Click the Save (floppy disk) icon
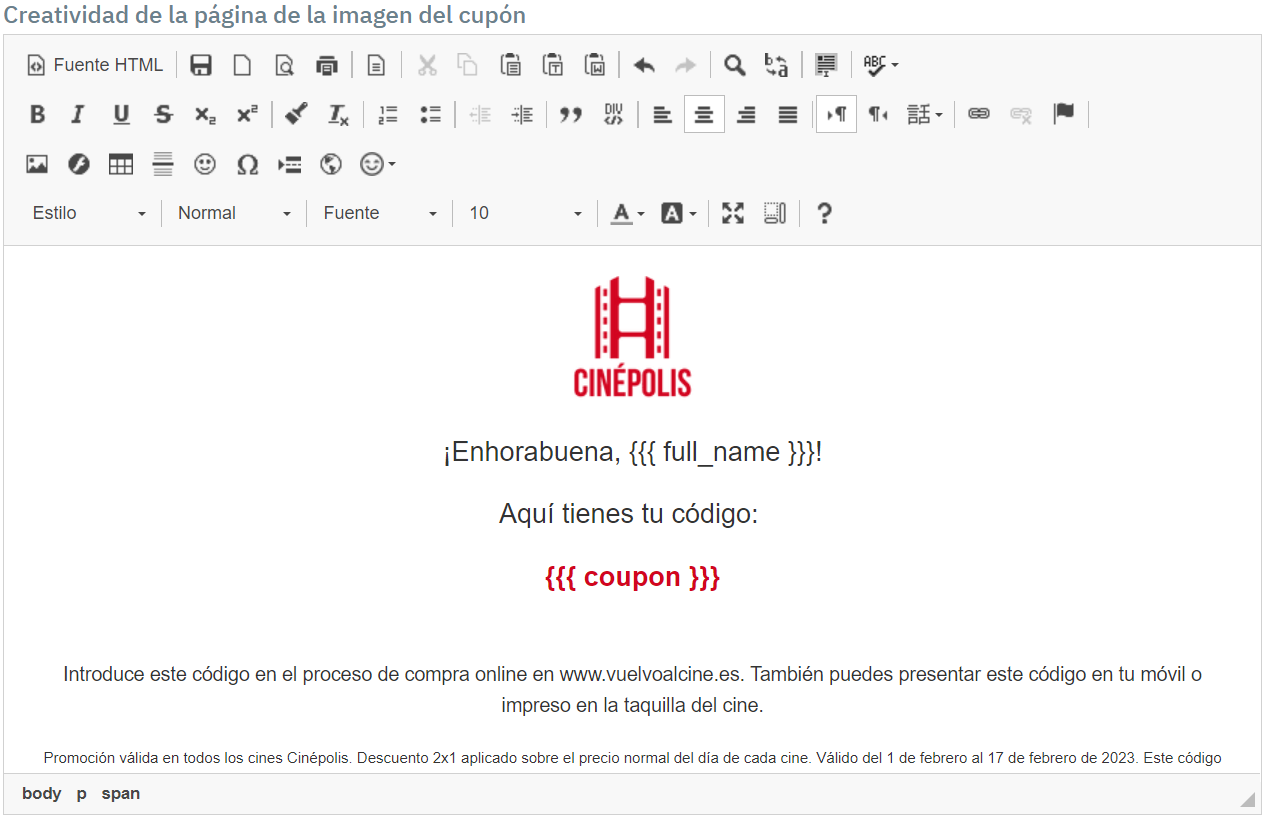Image resolution: width=1269 pixels, height=825 pixels. point(200,65)
